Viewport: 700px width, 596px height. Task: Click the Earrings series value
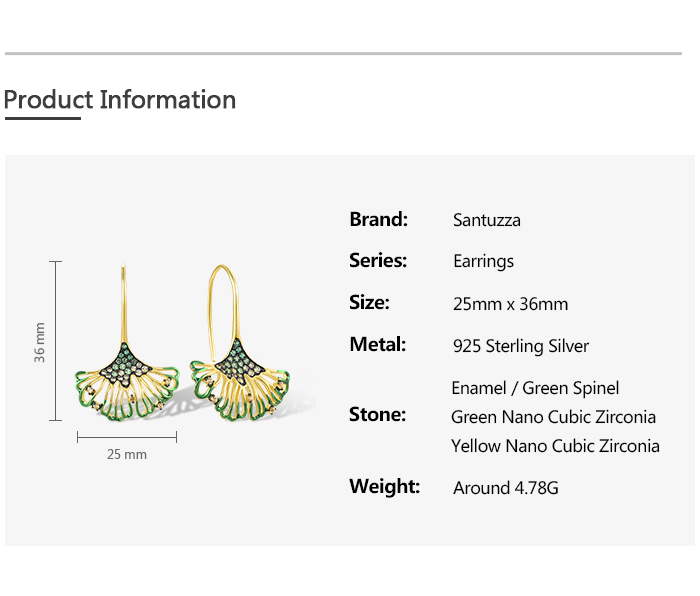[x=483, y=261]
